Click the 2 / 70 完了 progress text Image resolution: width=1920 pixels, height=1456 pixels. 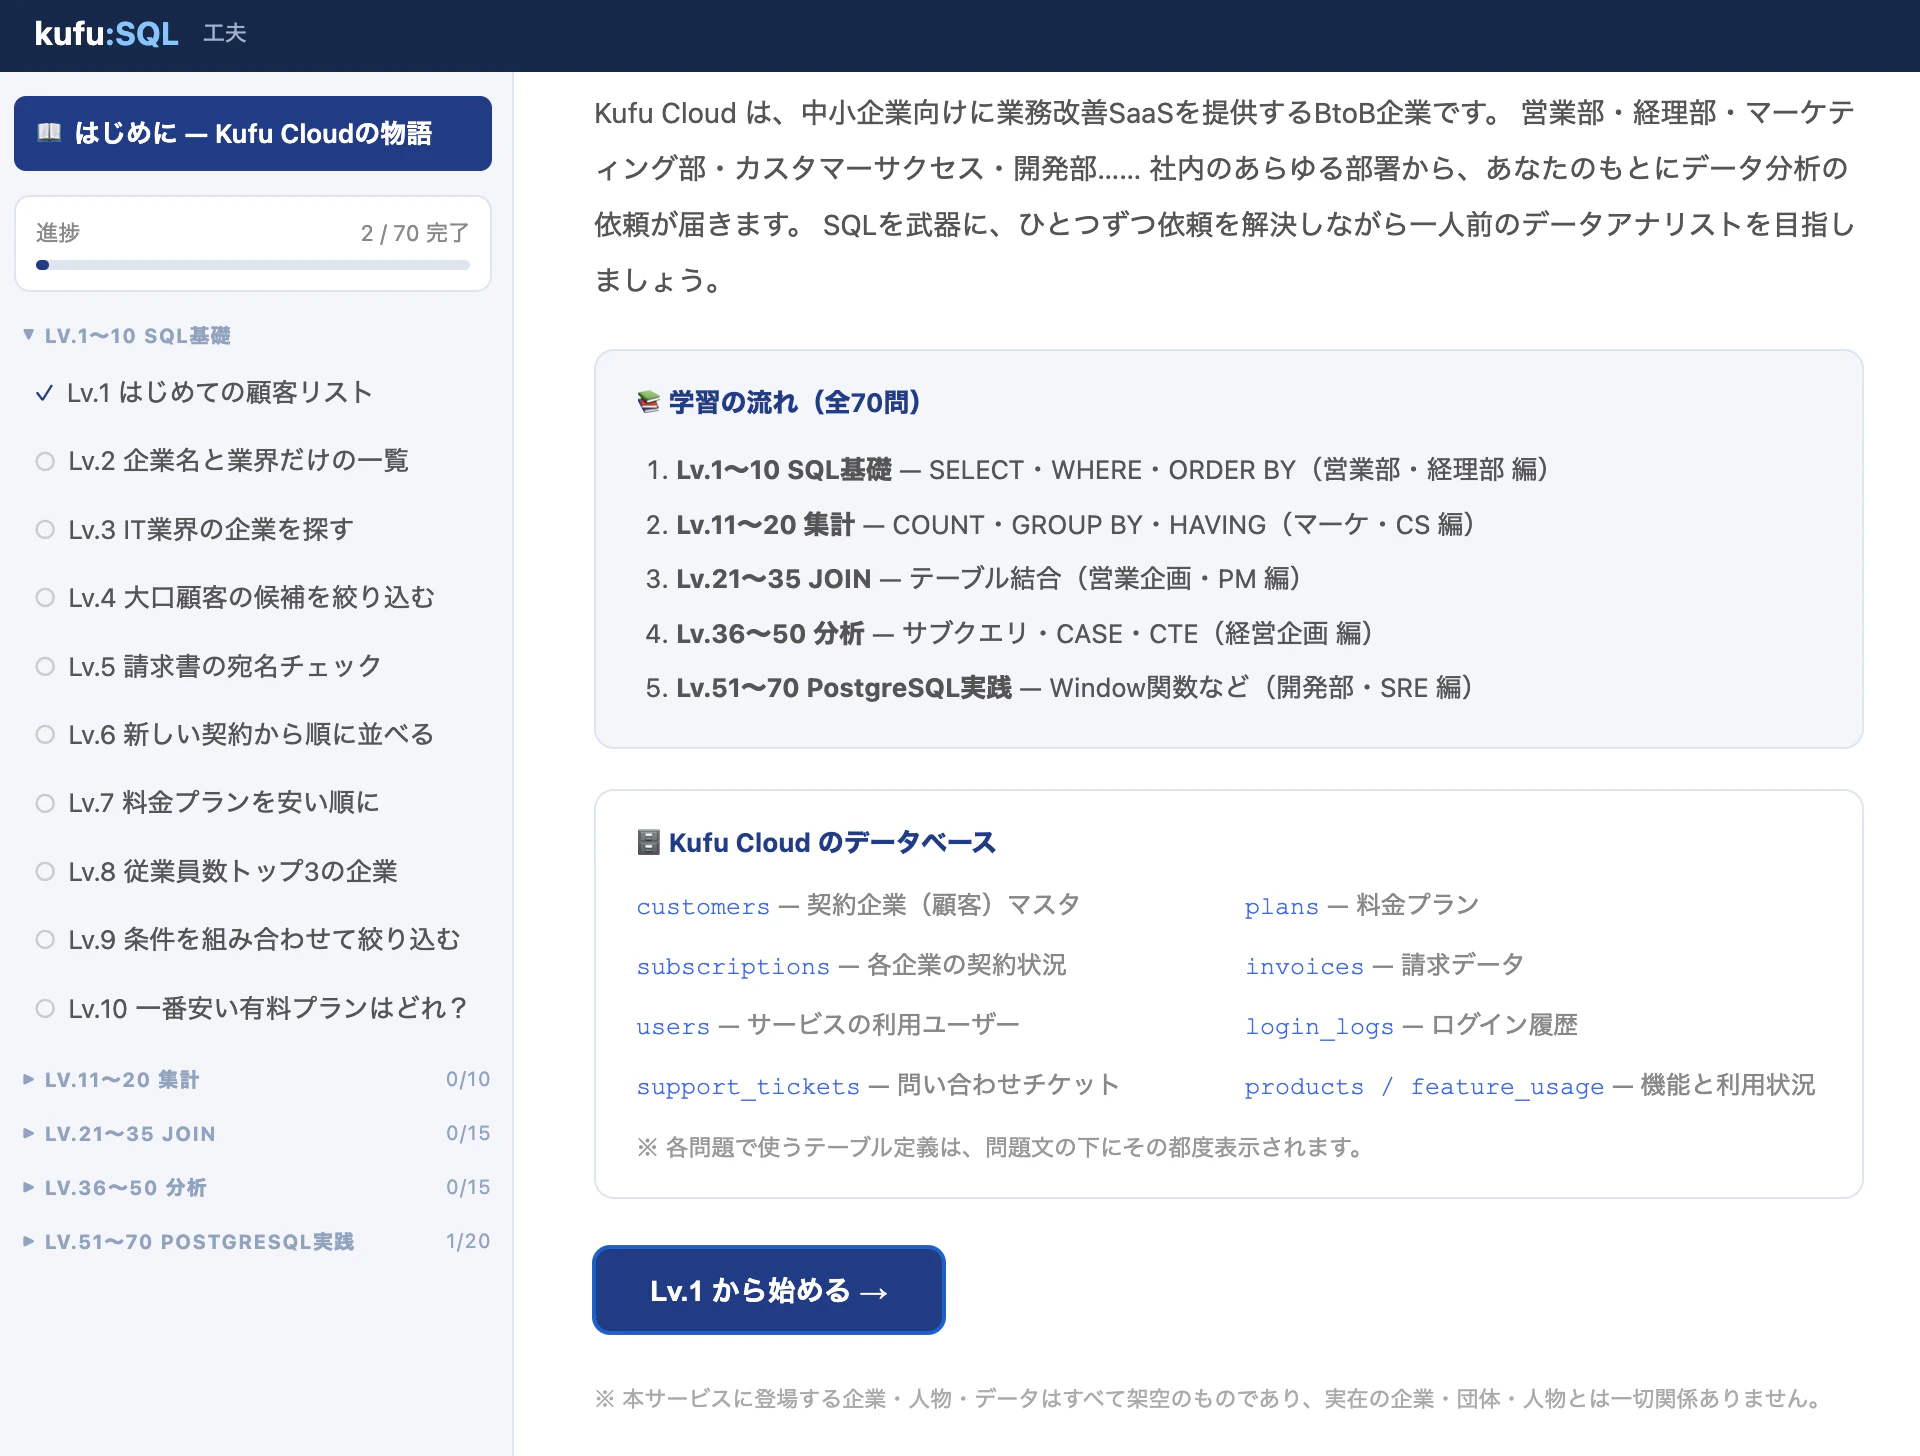[415, 233]
